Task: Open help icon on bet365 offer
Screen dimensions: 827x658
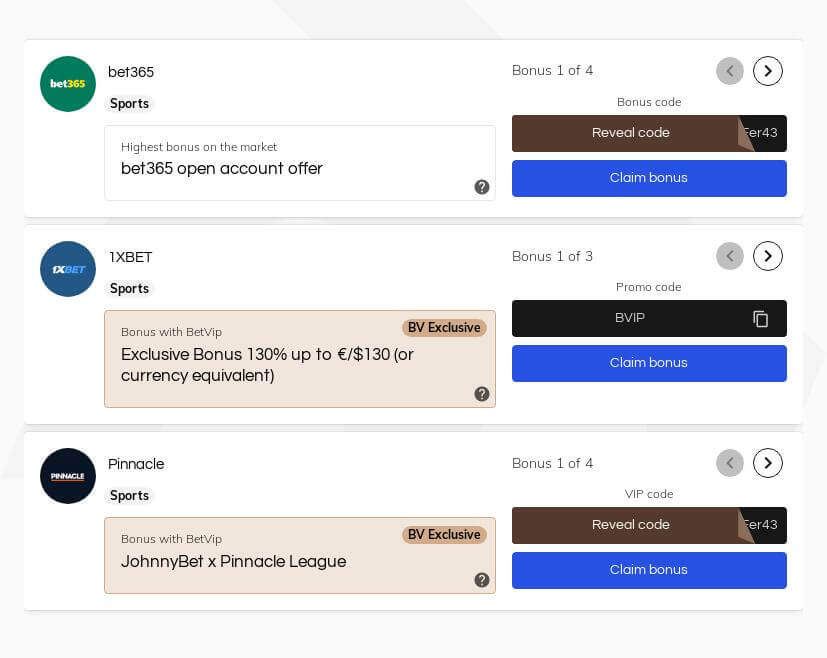Action: coord(482,187)
